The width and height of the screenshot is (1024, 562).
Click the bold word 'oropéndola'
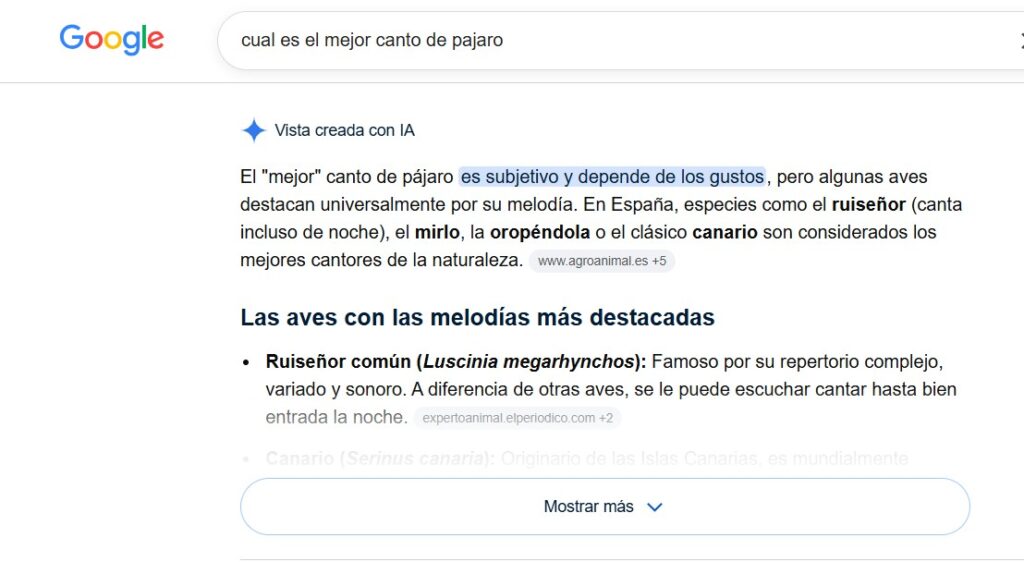click(539, 232)
